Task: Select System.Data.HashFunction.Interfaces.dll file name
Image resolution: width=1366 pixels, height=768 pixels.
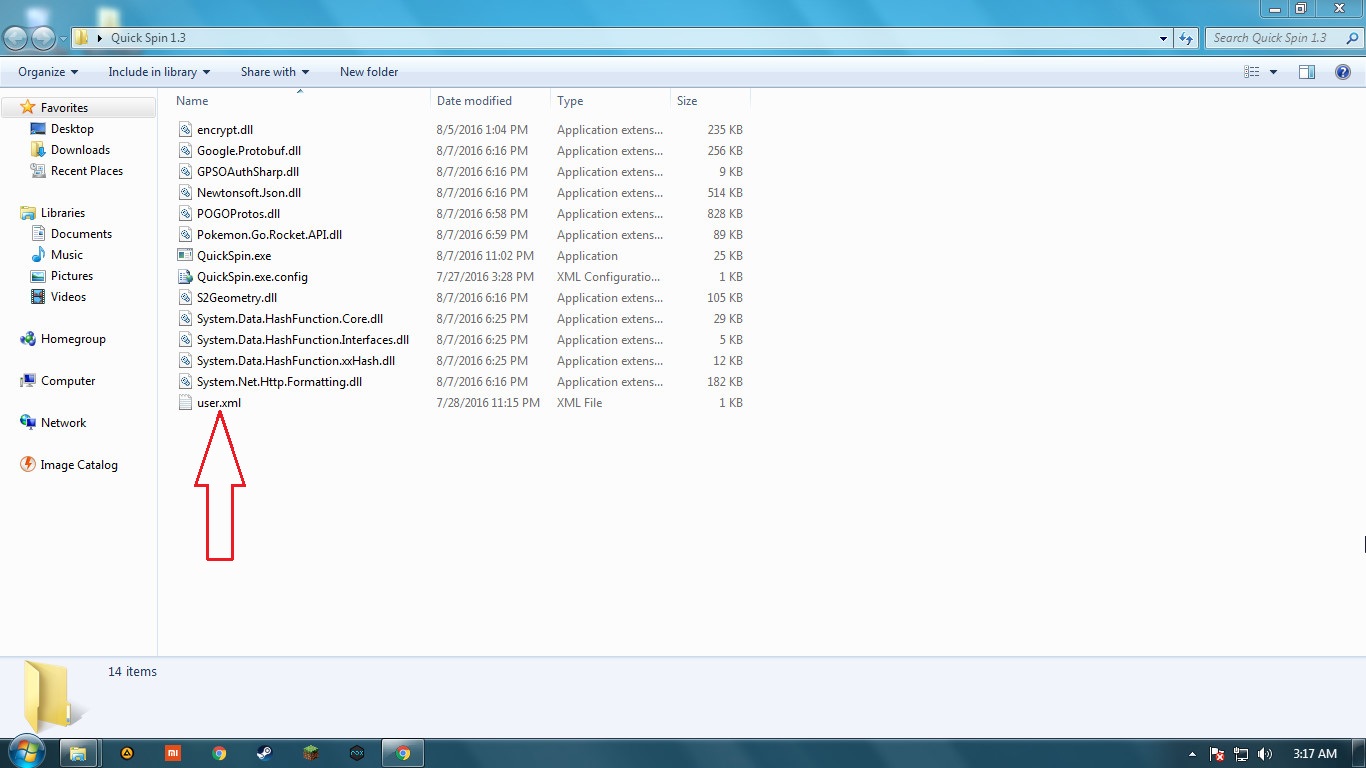Action: pos(303,340)
